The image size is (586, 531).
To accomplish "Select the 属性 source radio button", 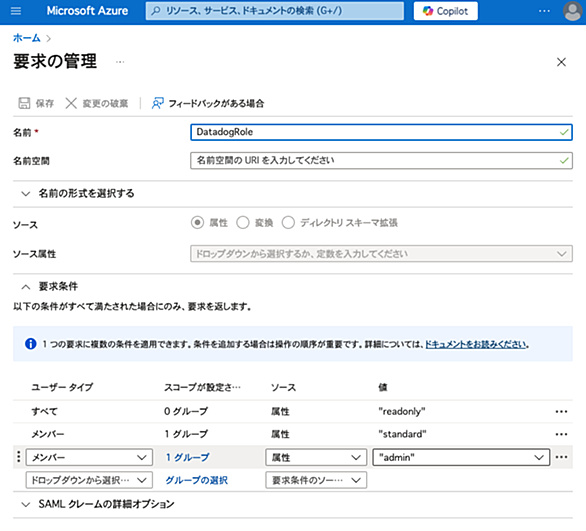I will coord(197,223).
